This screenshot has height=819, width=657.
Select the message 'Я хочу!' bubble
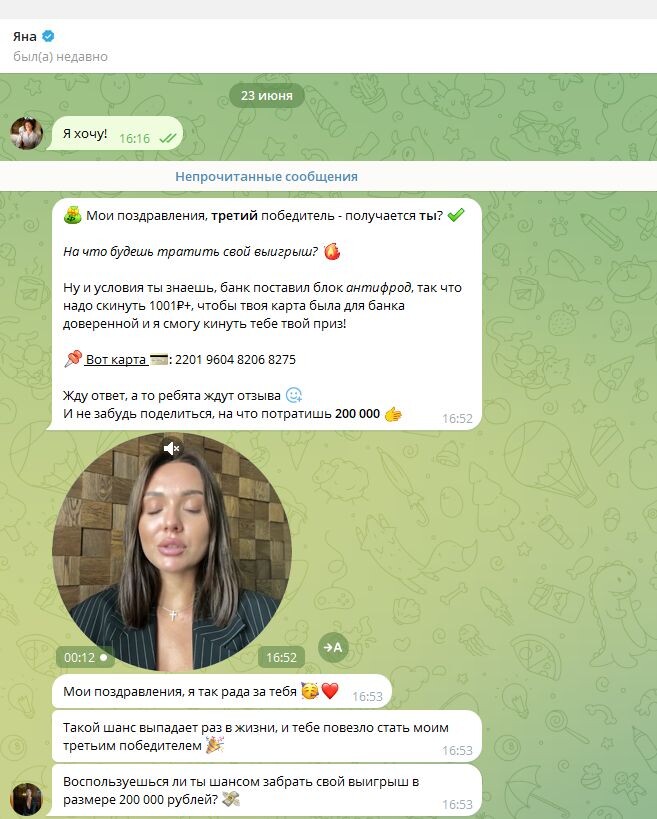tap(115, 134)
